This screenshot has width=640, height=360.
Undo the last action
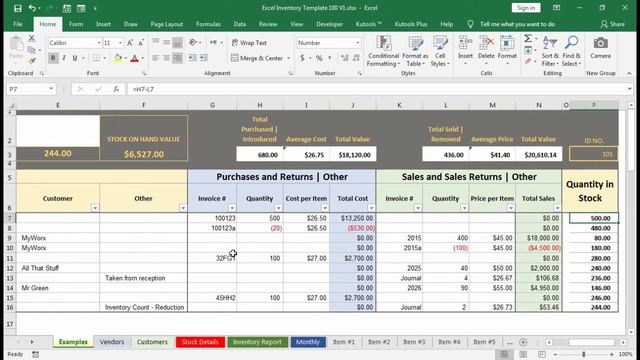tap(32, 8)
